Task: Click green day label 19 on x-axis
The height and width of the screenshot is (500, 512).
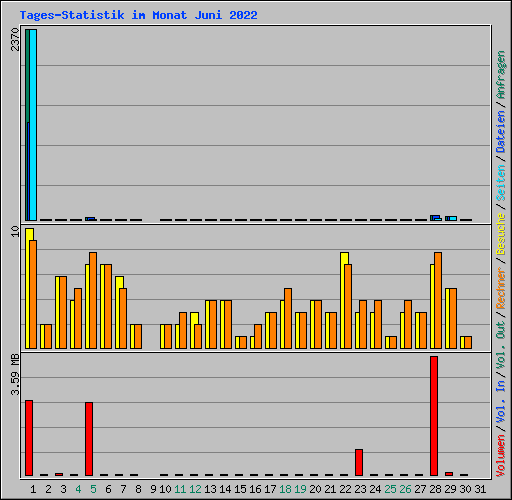Action: 300,489
